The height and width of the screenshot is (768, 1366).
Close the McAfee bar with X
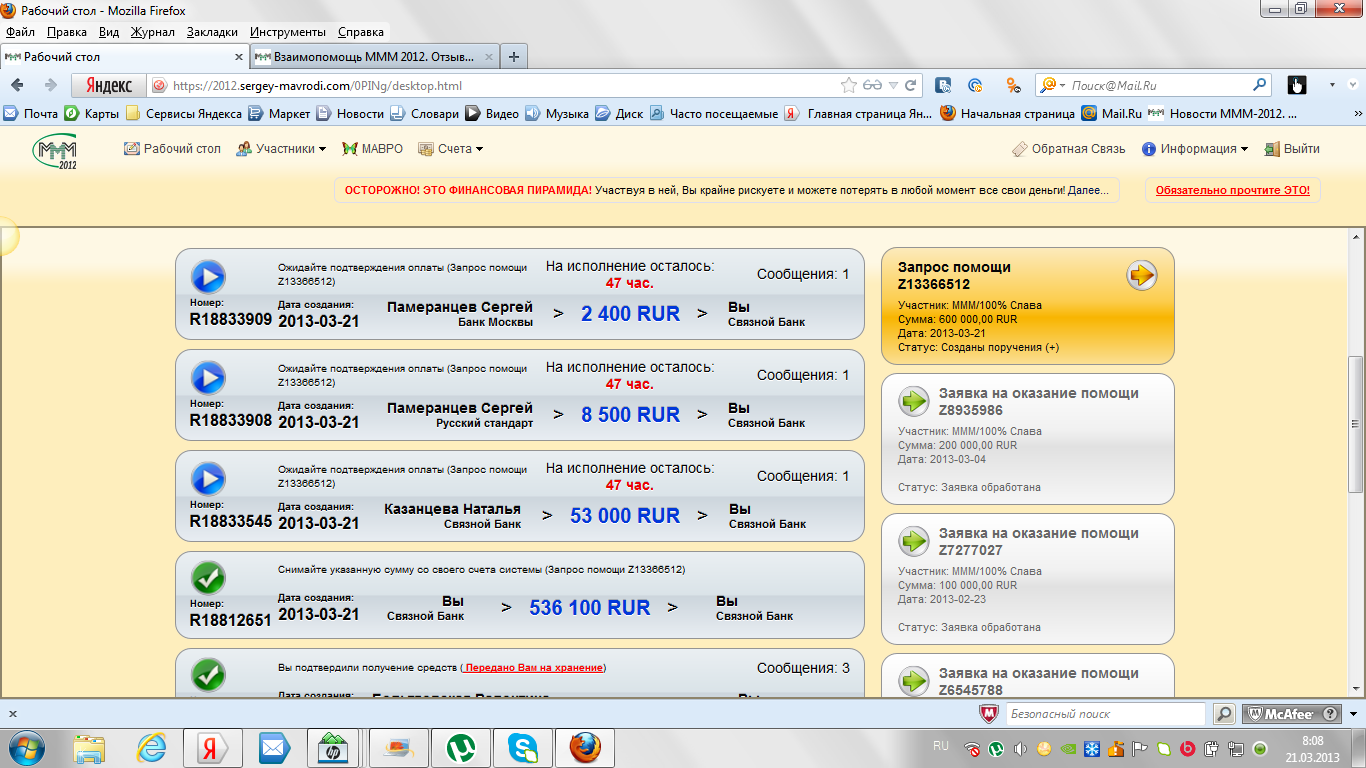(x=13, y=714)
